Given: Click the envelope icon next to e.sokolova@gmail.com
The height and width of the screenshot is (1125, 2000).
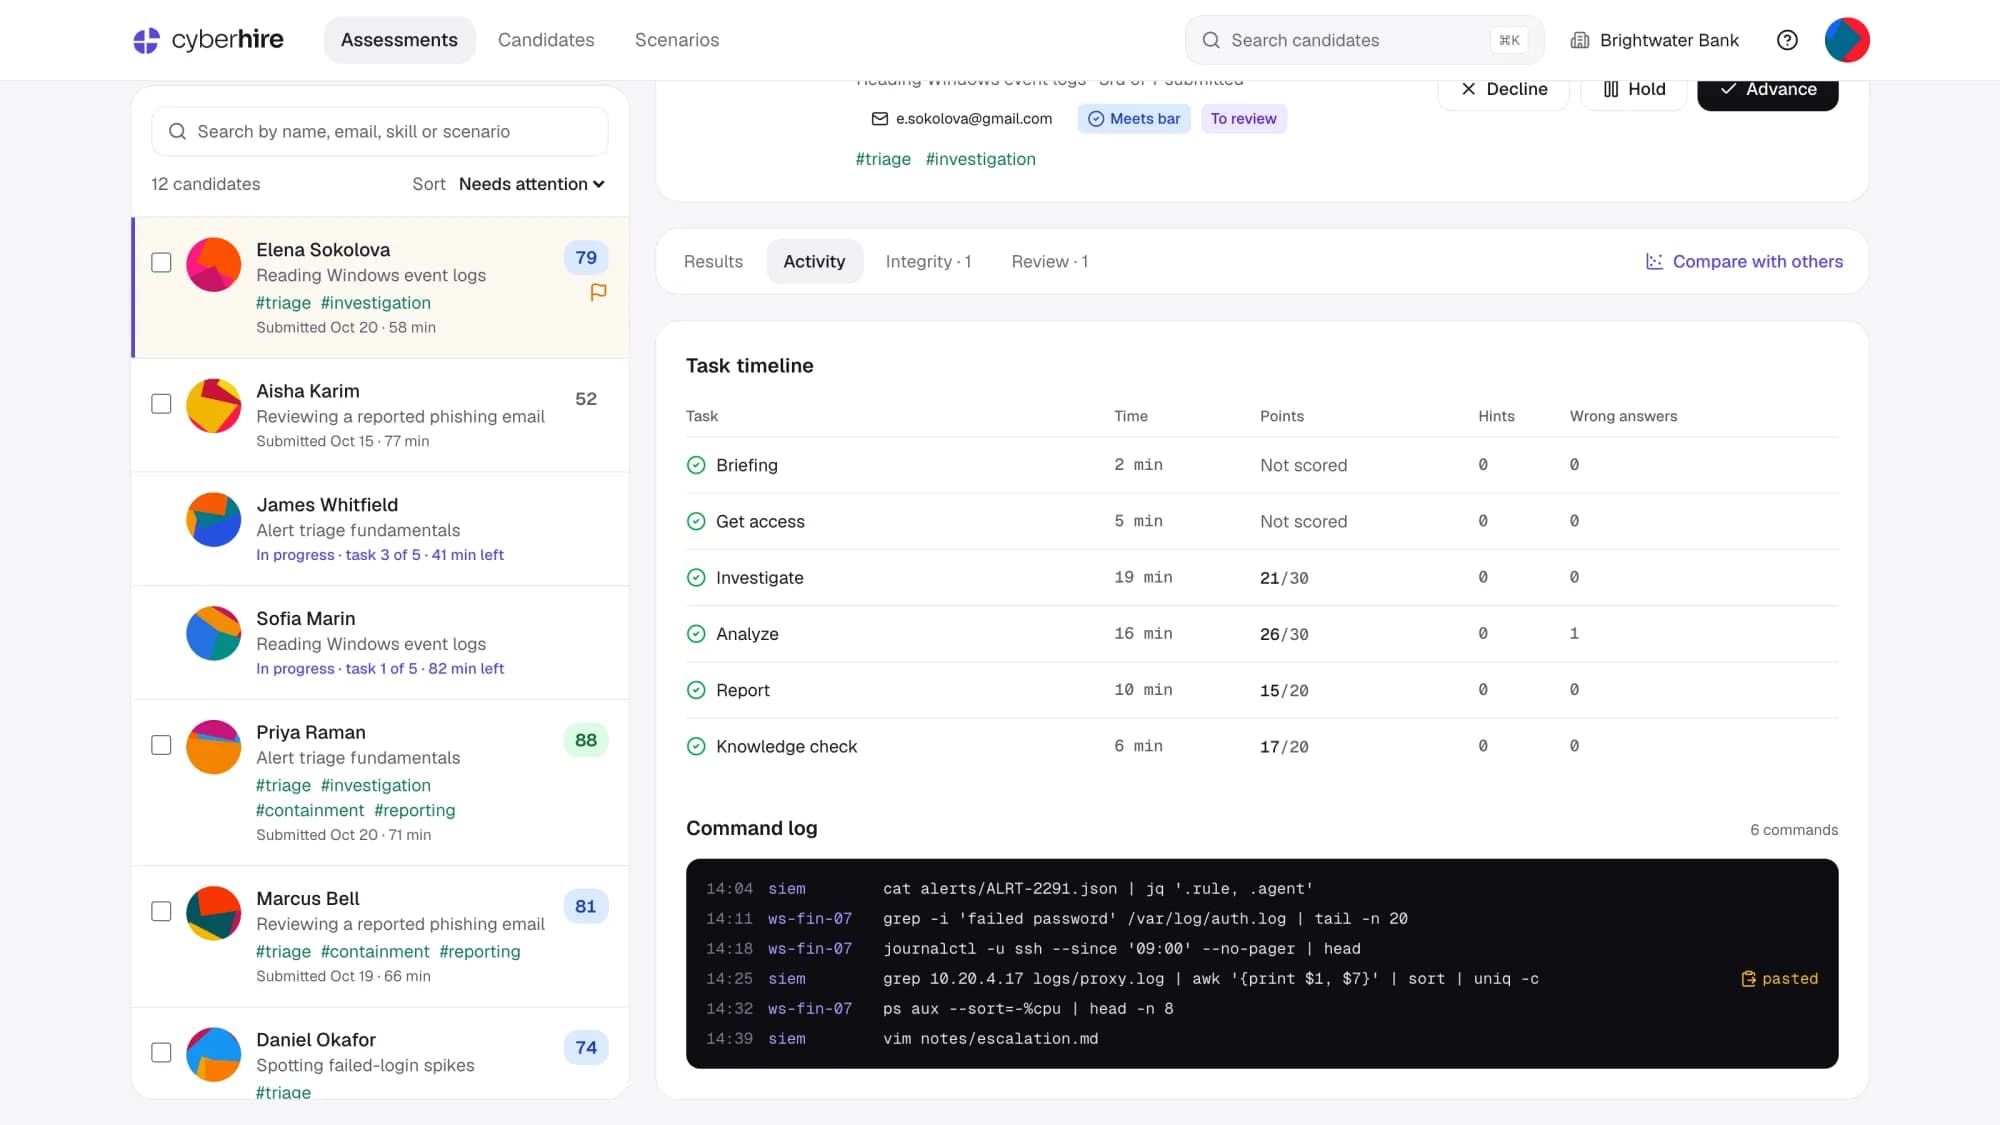Looking at the screenshot, I should pyautogui.click(x=880, y=119).
